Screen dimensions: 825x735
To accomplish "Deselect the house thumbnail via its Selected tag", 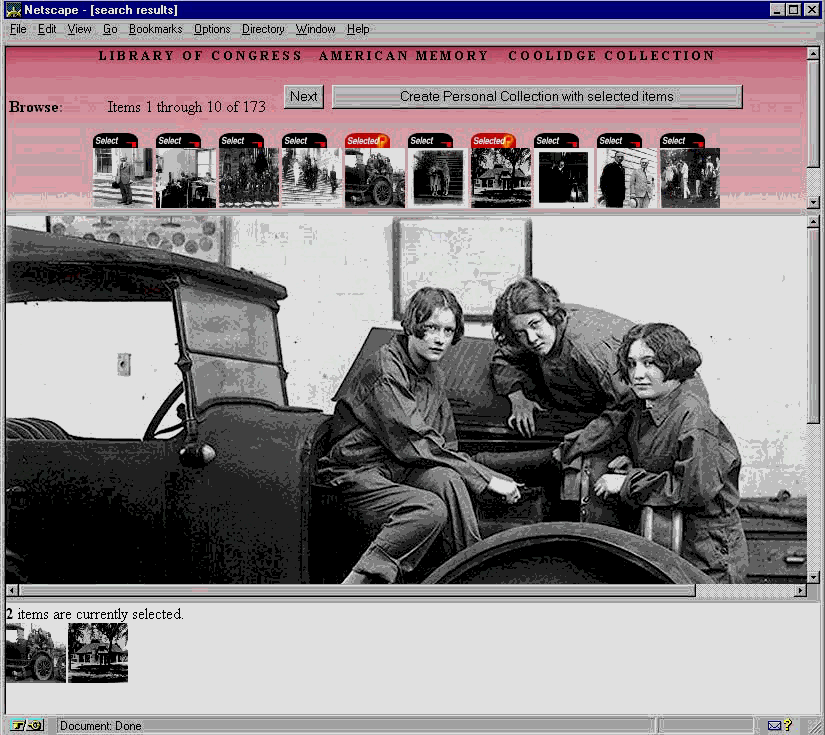I will click(493, 141).
